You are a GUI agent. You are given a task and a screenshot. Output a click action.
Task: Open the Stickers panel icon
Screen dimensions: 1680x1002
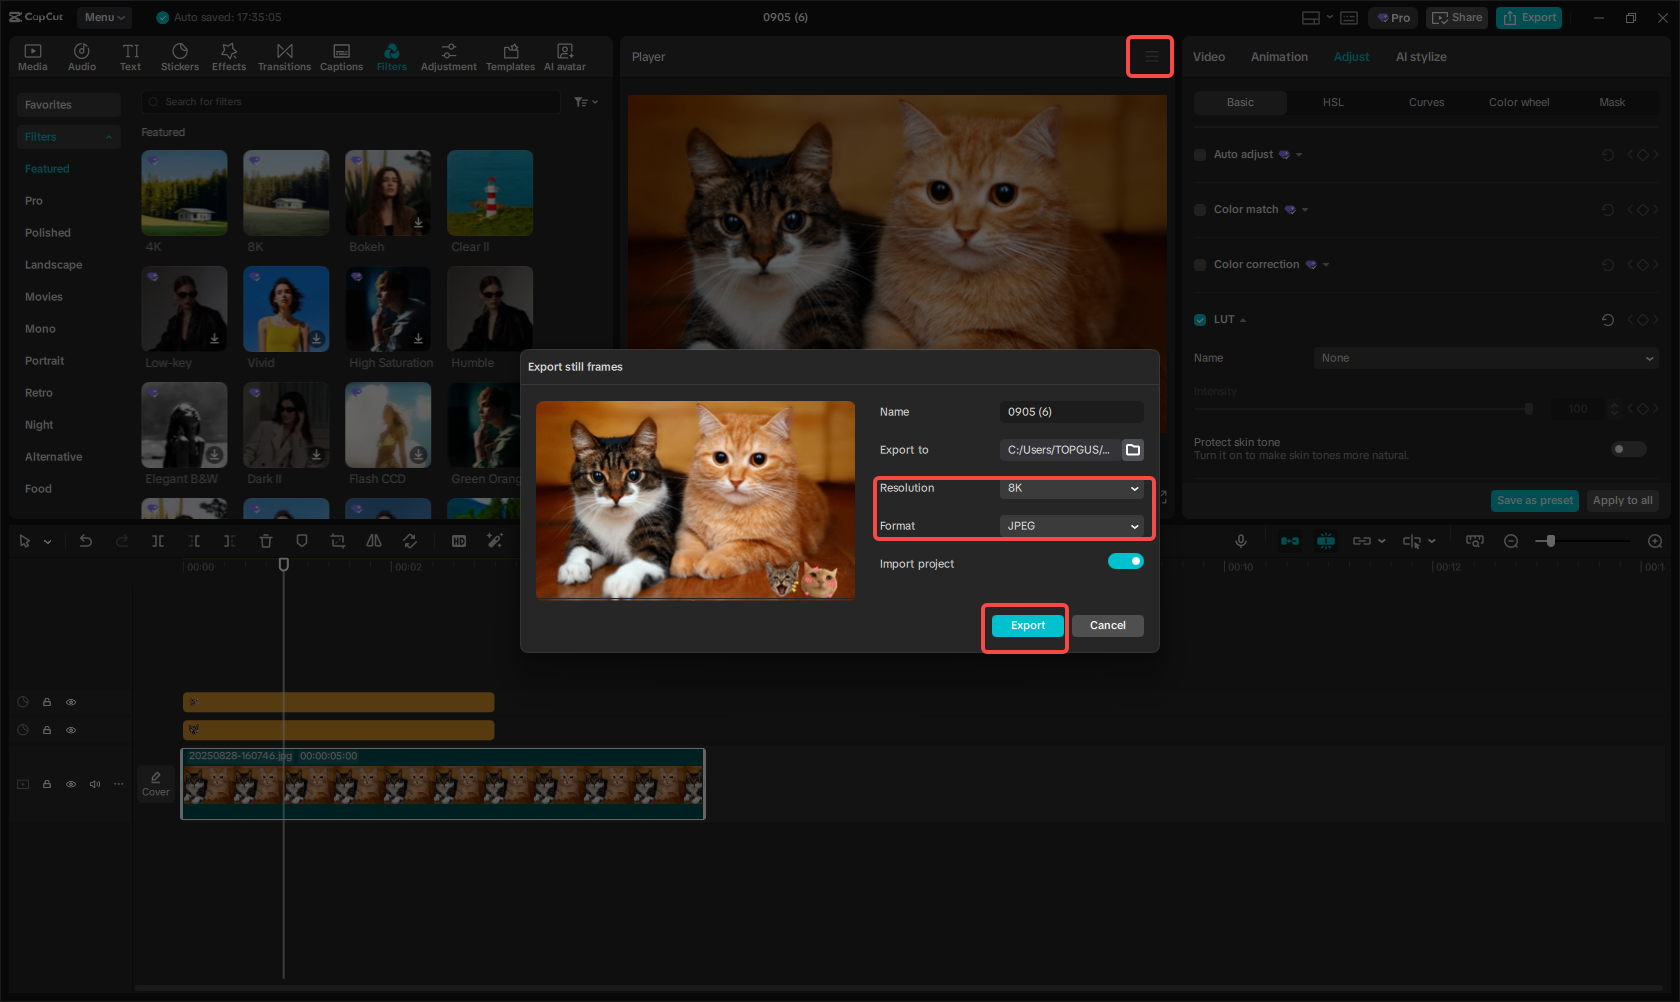coord(180,57)
